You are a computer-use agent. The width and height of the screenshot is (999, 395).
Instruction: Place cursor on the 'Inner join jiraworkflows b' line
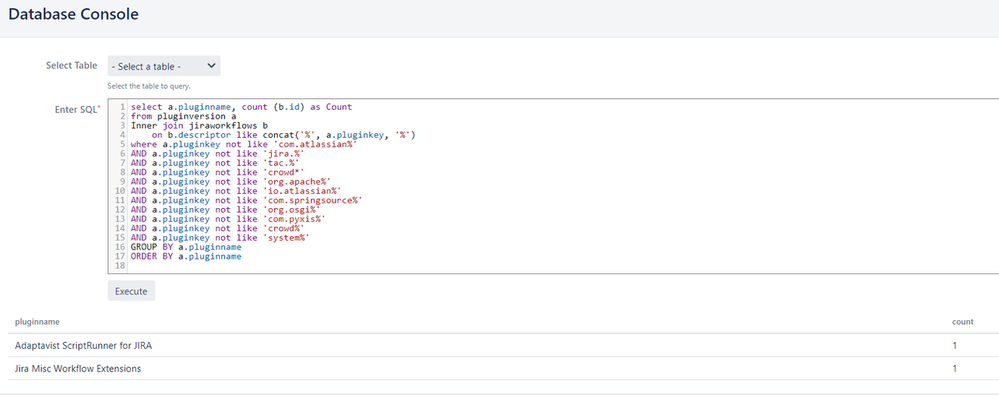coord(199,126)
